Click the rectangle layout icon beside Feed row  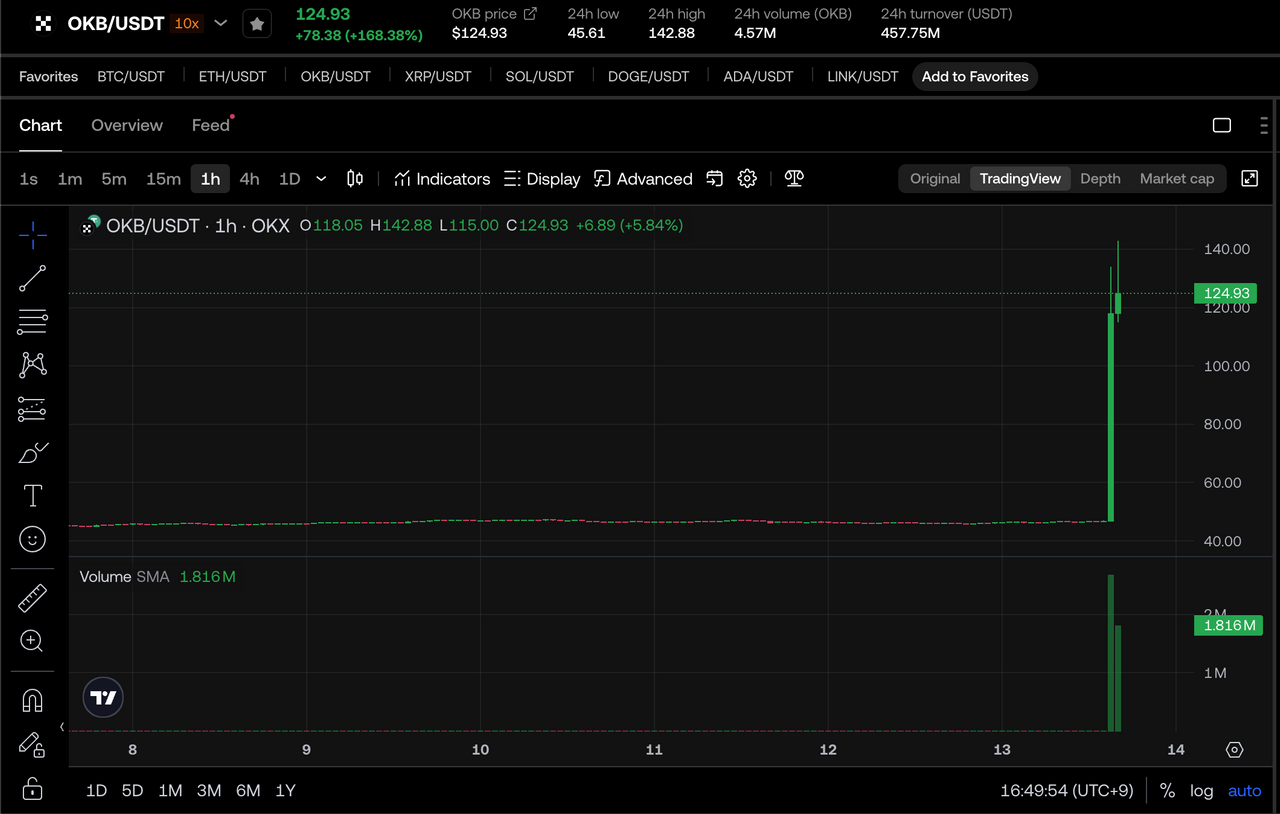click(x=1222, y=125)
